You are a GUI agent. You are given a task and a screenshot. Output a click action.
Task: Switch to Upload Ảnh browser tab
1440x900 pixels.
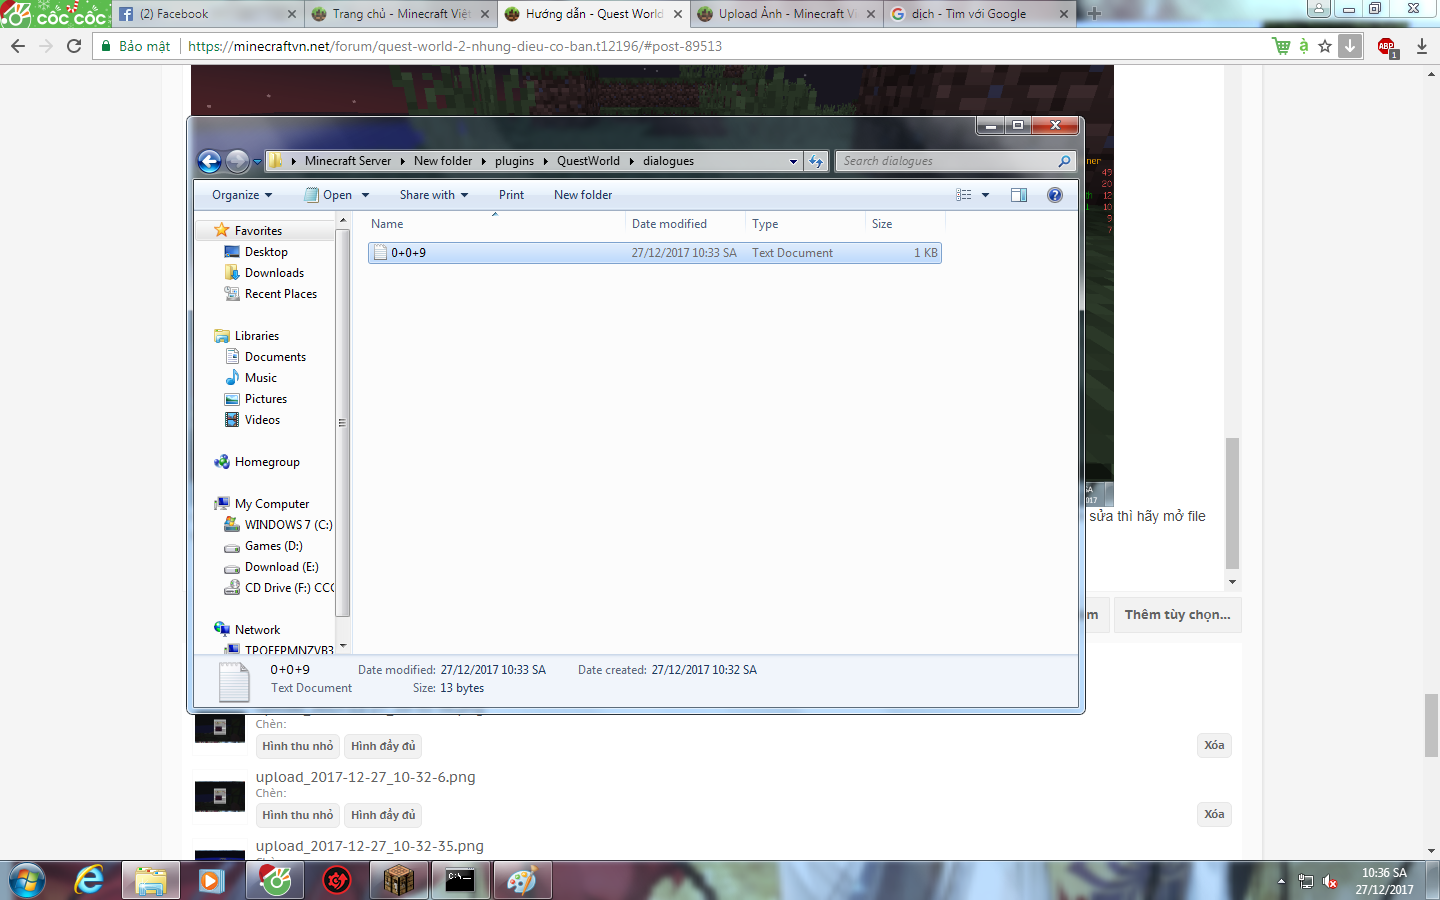[x=786, y=14]
